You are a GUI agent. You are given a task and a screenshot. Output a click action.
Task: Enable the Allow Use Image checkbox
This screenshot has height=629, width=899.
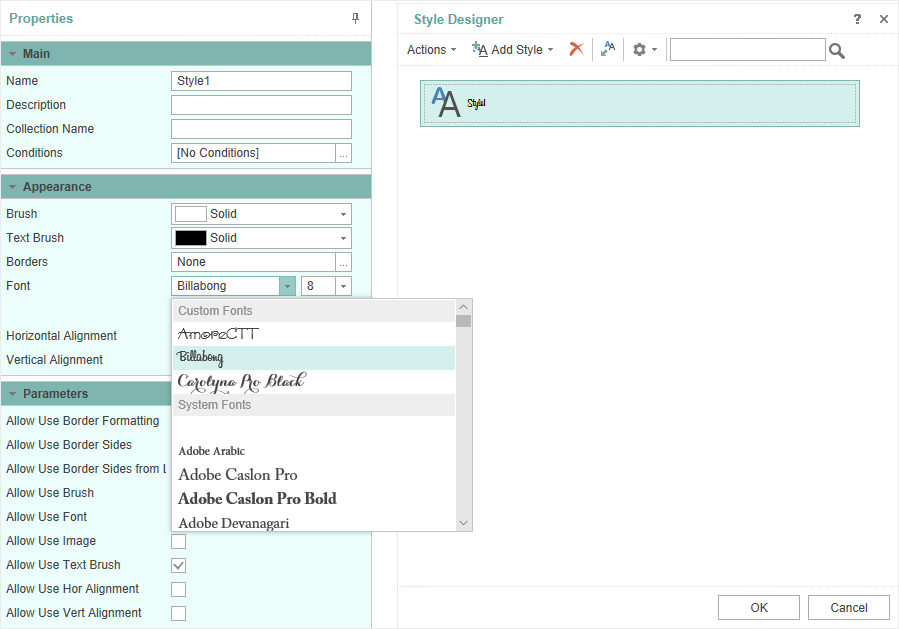179,541
